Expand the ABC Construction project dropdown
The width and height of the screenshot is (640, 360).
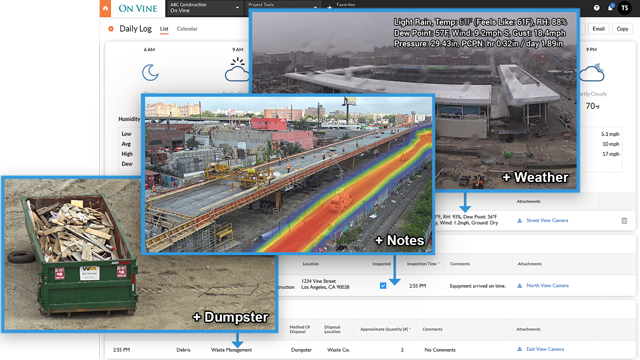point(204,8)
